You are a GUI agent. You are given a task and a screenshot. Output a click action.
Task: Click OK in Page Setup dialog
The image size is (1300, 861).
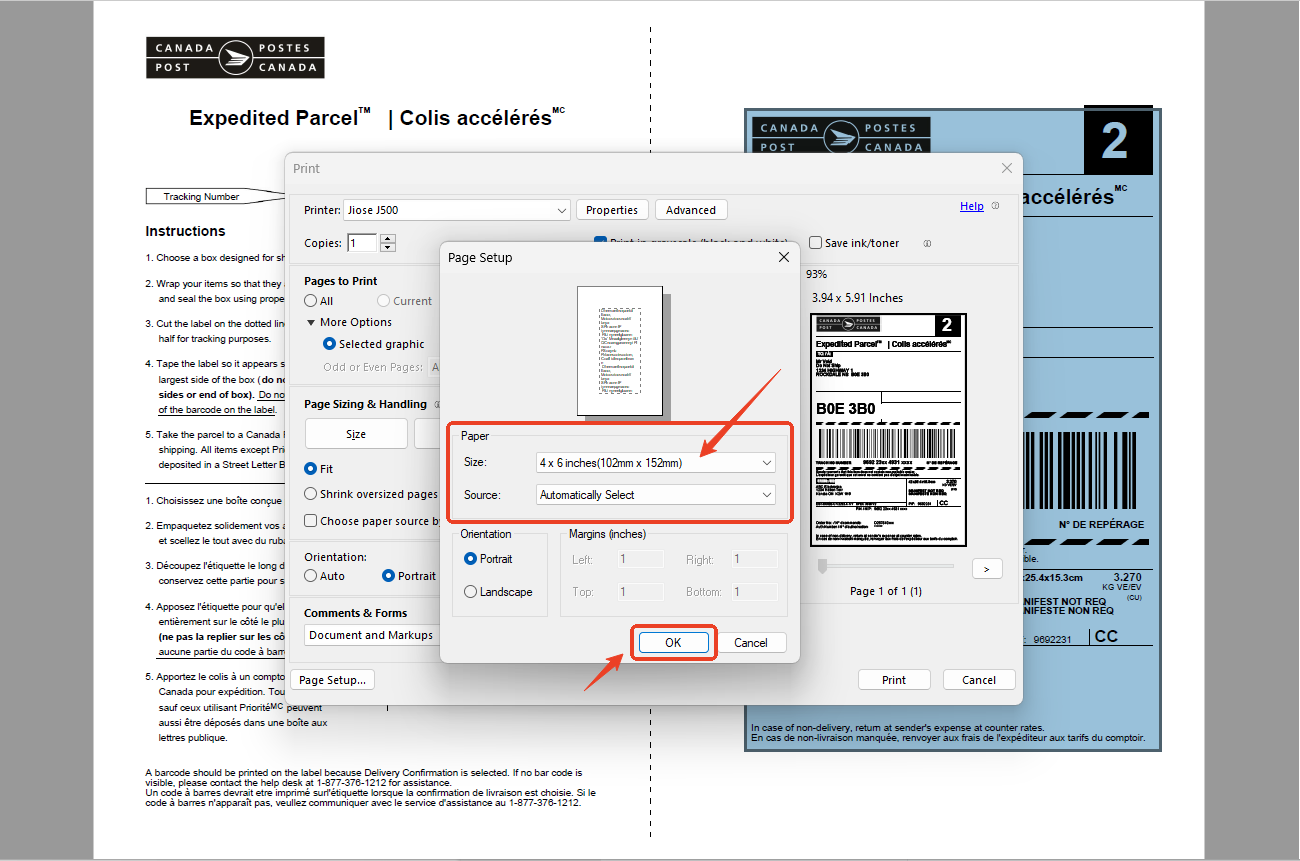coord(673,643)
